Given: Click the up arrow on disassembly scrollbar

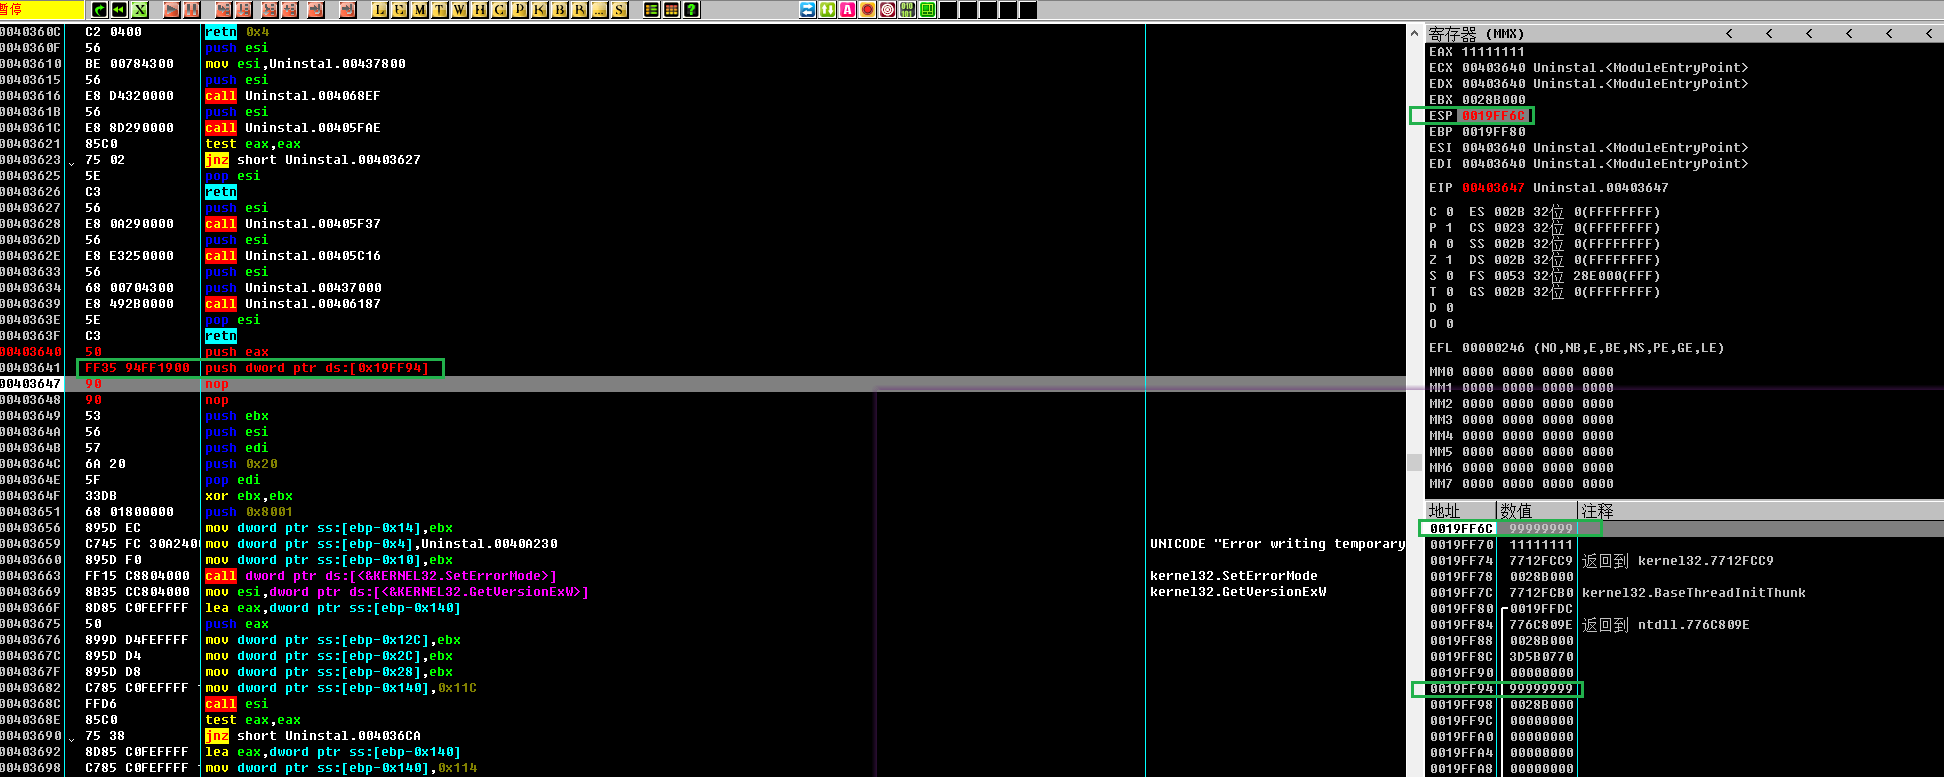Looking at the screenshot, I should tap(1414, 33).
